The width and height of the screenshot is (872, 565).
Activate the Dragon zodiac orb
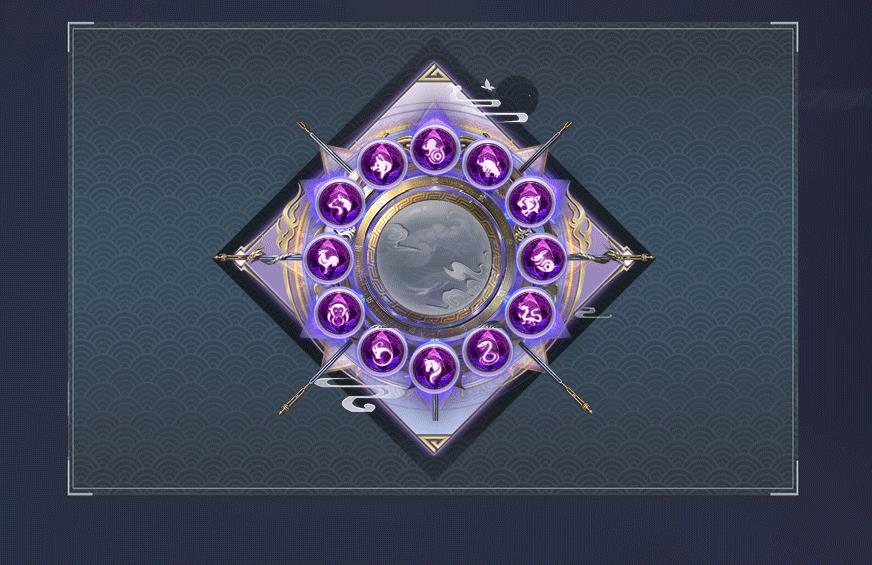pyautogui.click(x=530, y=313)
